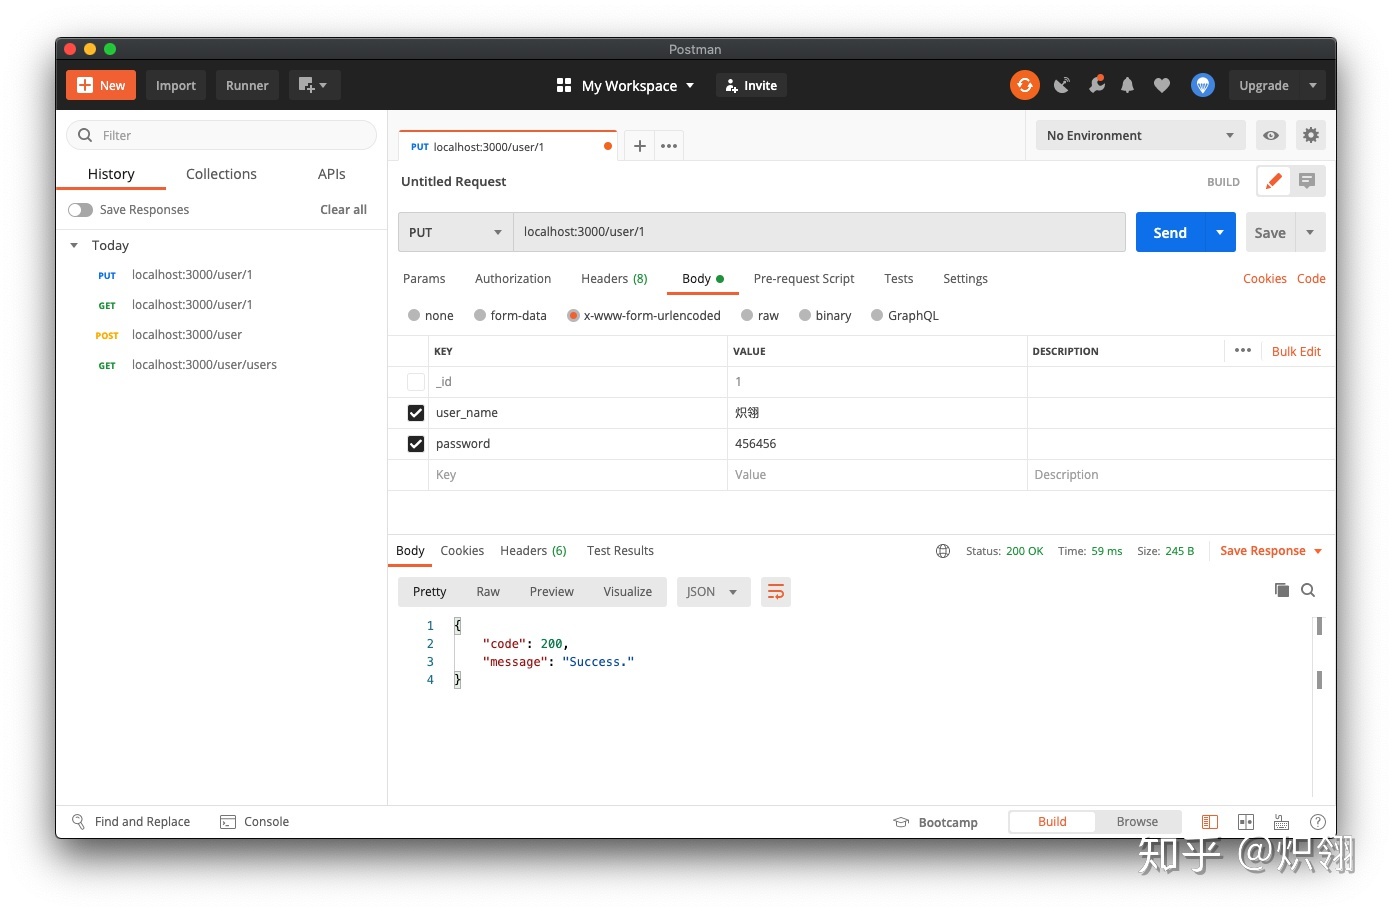Open the comments icon
1392x912 pixels.
pos(1307,181)
